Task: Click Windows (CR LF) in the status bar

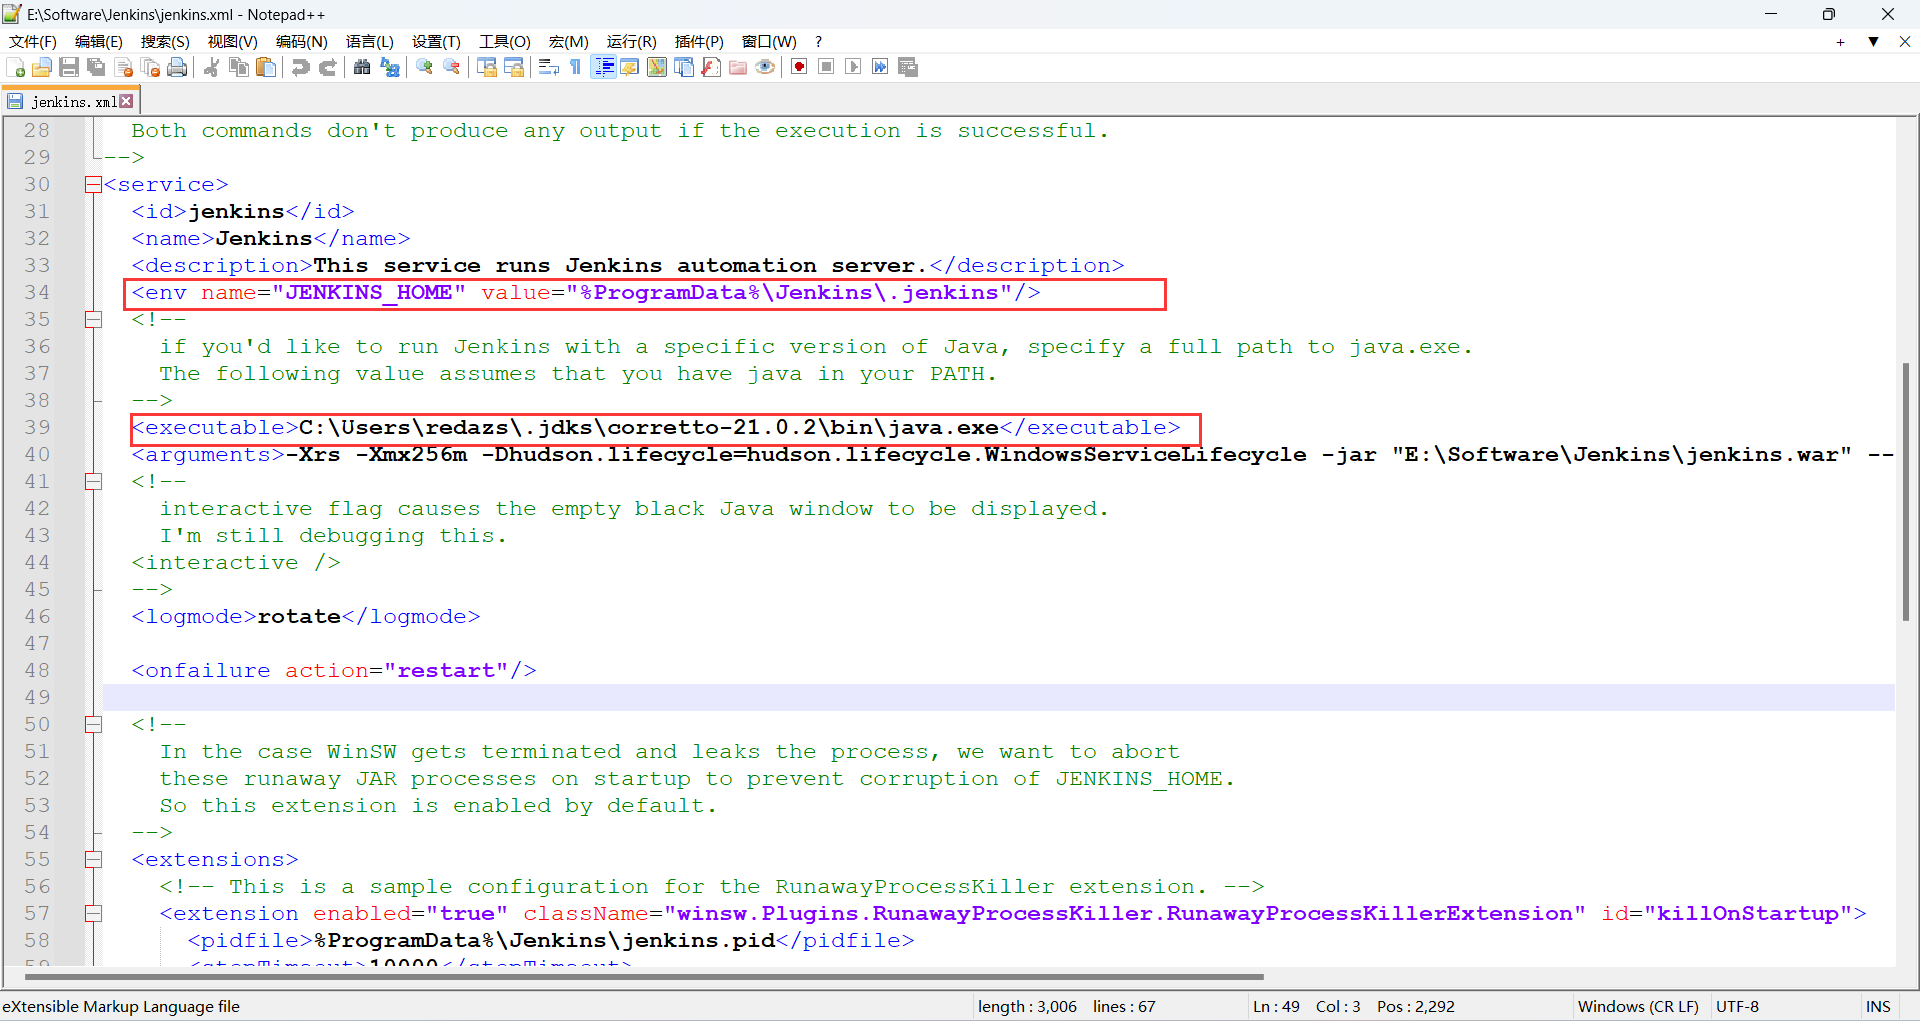Action: (1638, 1006)
